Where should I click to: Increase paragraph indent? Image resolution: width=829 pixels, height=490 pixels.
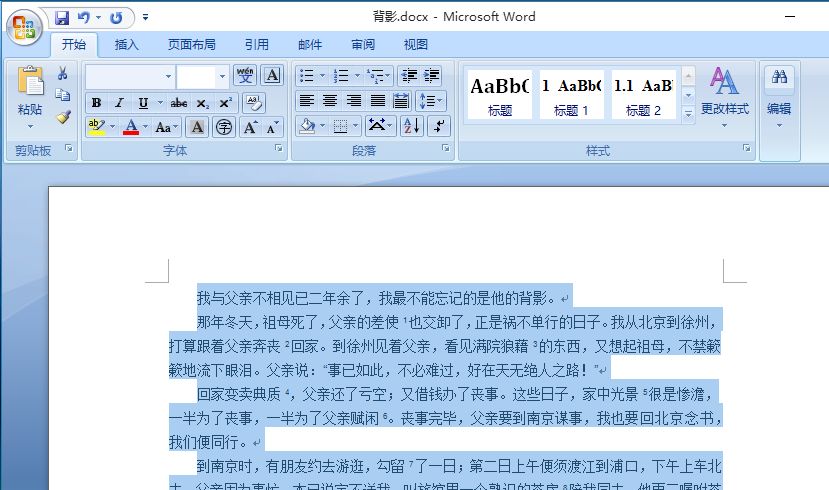click(x=431, y=76)
